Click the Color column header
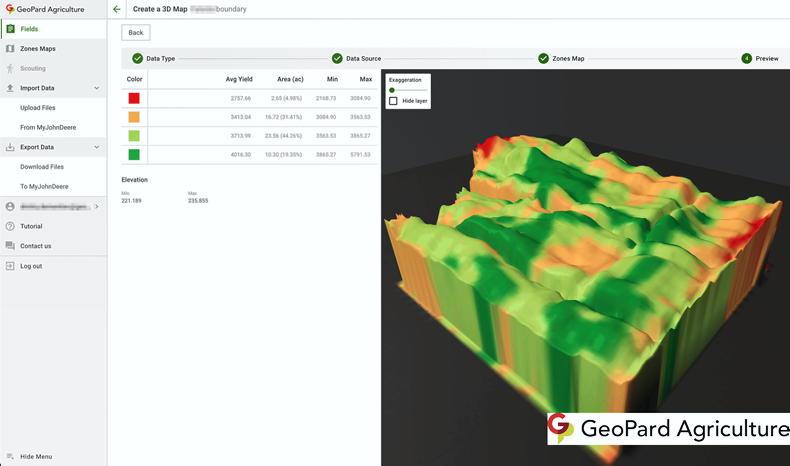Image resolution: width=790 pixels, height=466 pixels. pyautogui.click(x=135, y=79)
